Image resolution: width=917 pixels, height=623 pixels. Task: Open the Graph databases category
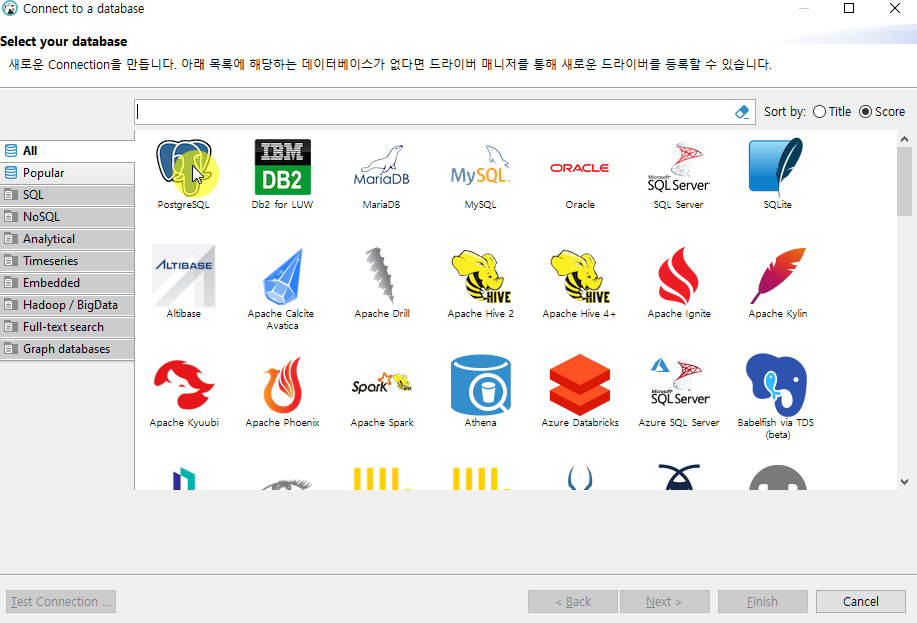[x=67, y=349]
